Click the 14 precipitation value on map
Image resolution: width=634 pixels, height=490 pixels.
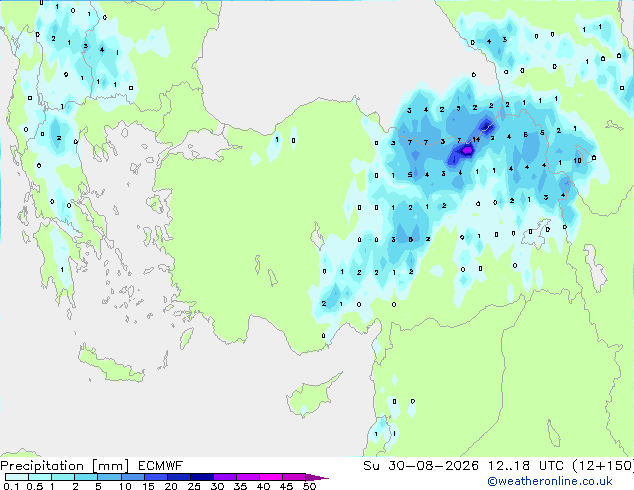[476, 139]
